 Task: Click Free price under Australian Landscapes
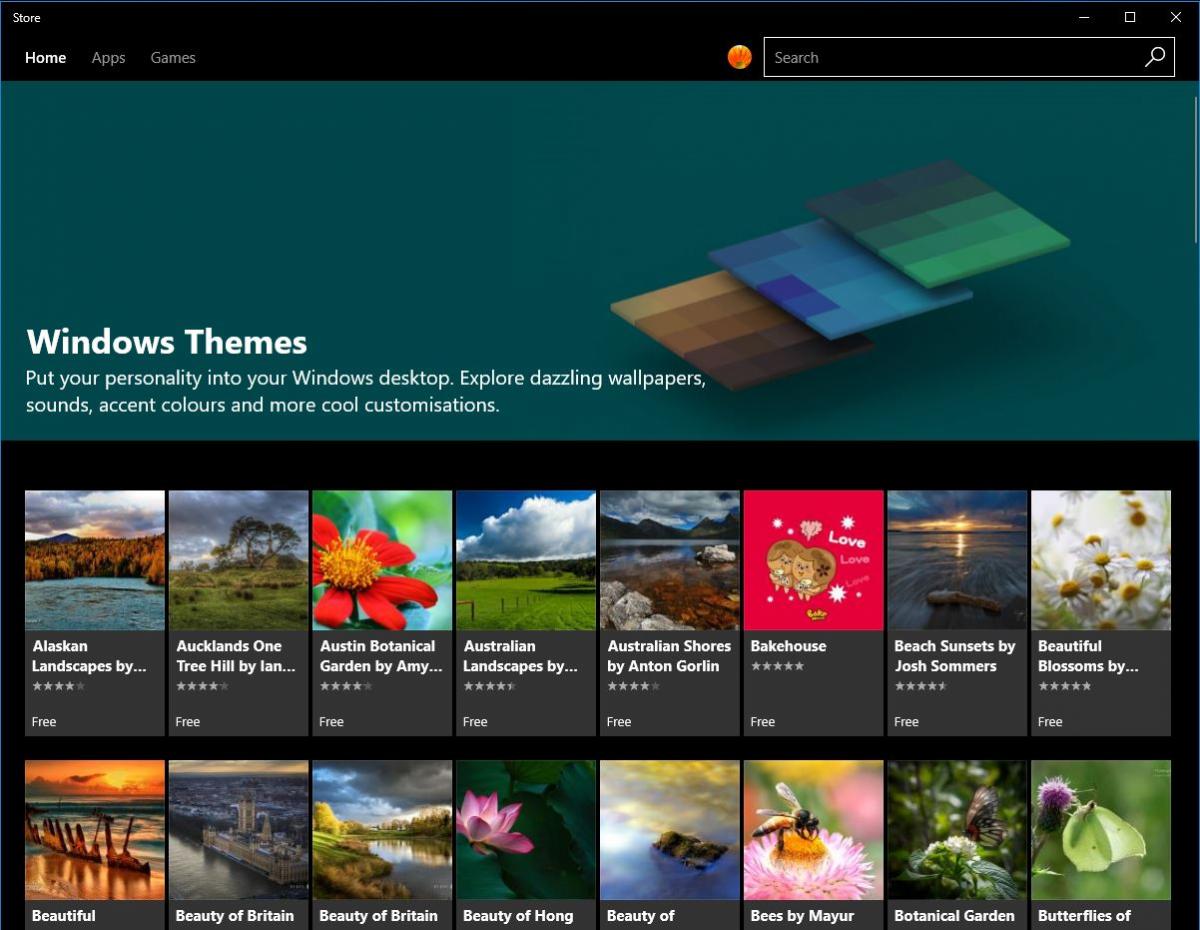click(475, 721)
